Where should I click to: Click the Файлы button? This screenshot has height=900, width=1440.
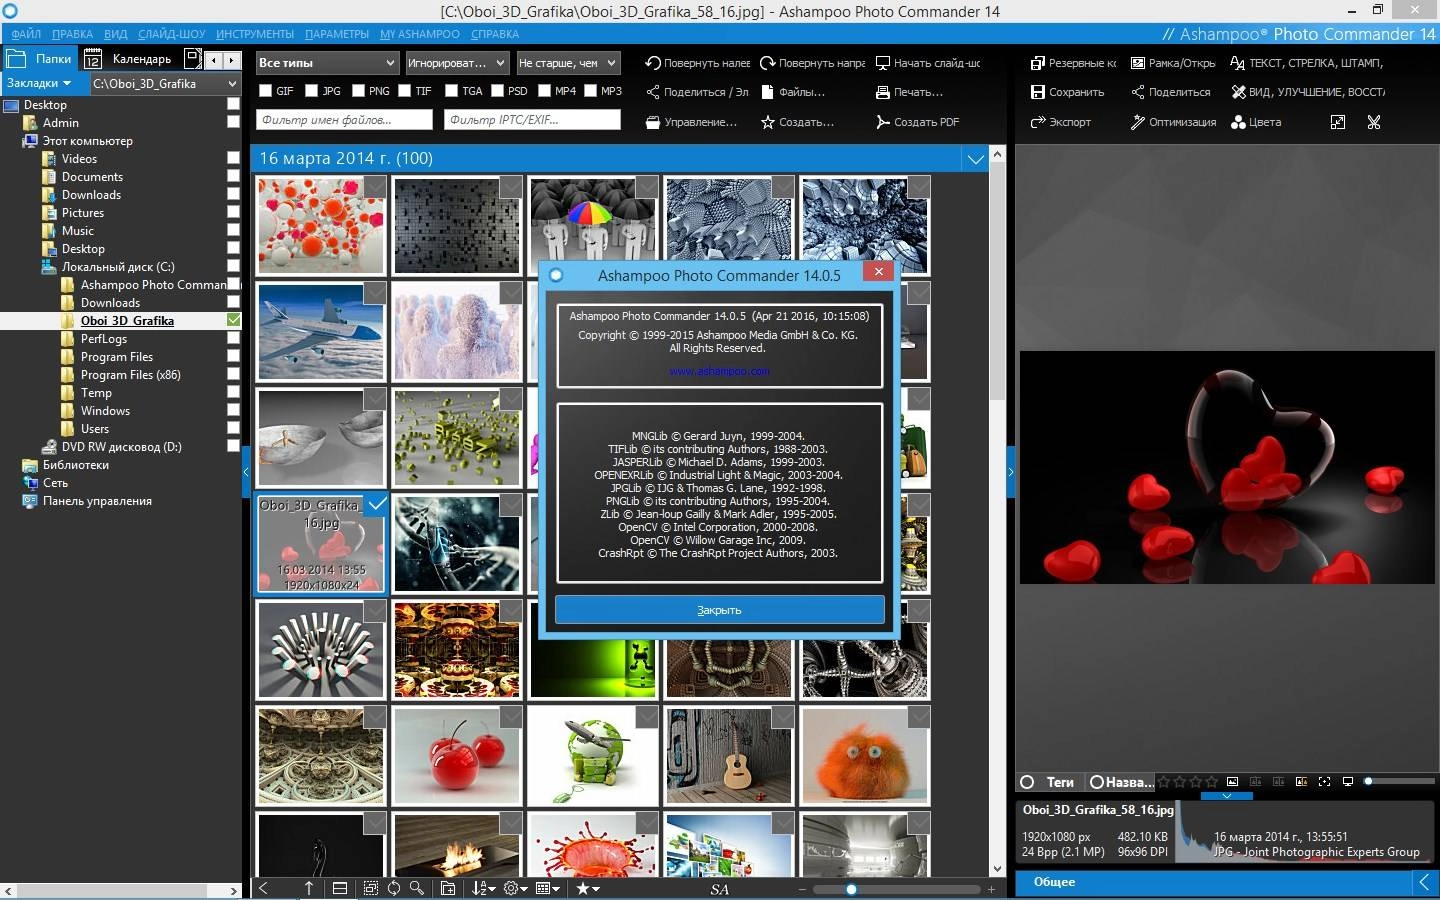[x=793, y=92]
